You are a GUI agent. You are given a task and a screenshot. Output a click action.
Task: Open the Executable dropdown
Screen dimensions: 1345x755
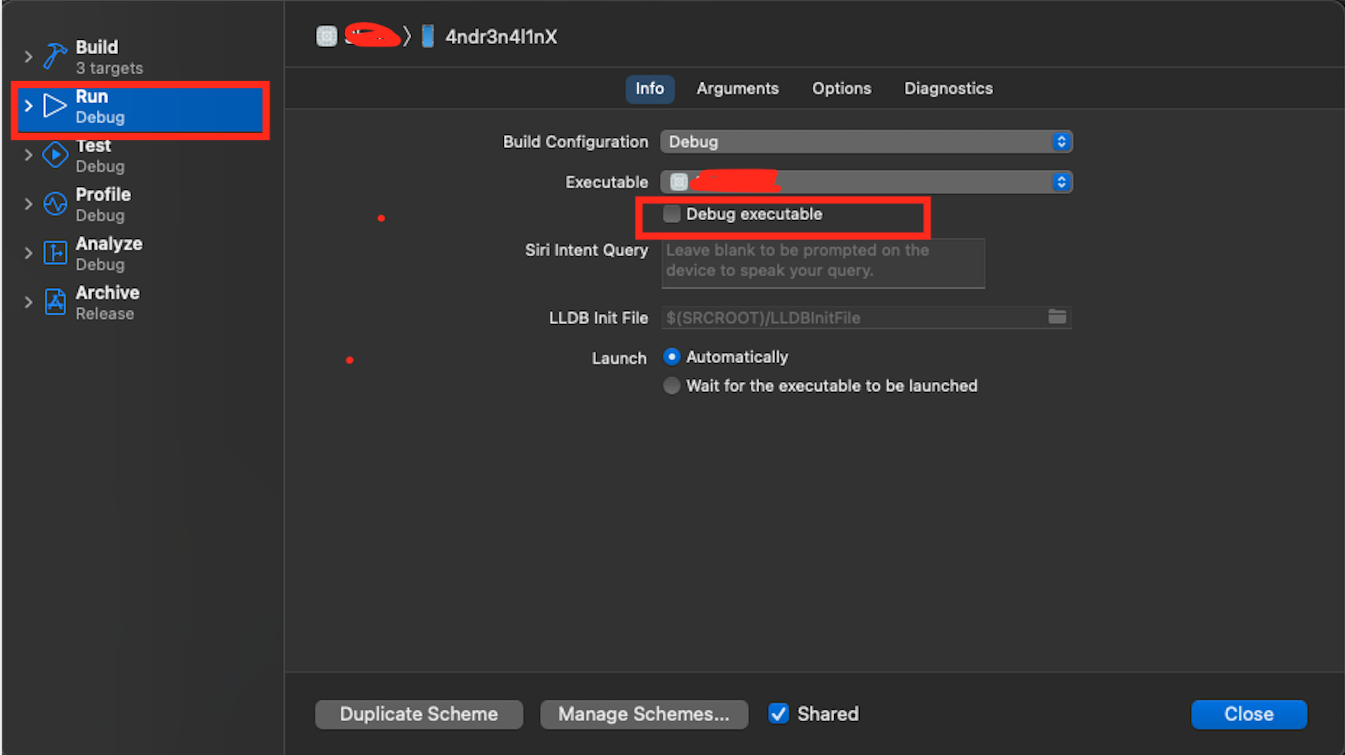pos(1060,181)
